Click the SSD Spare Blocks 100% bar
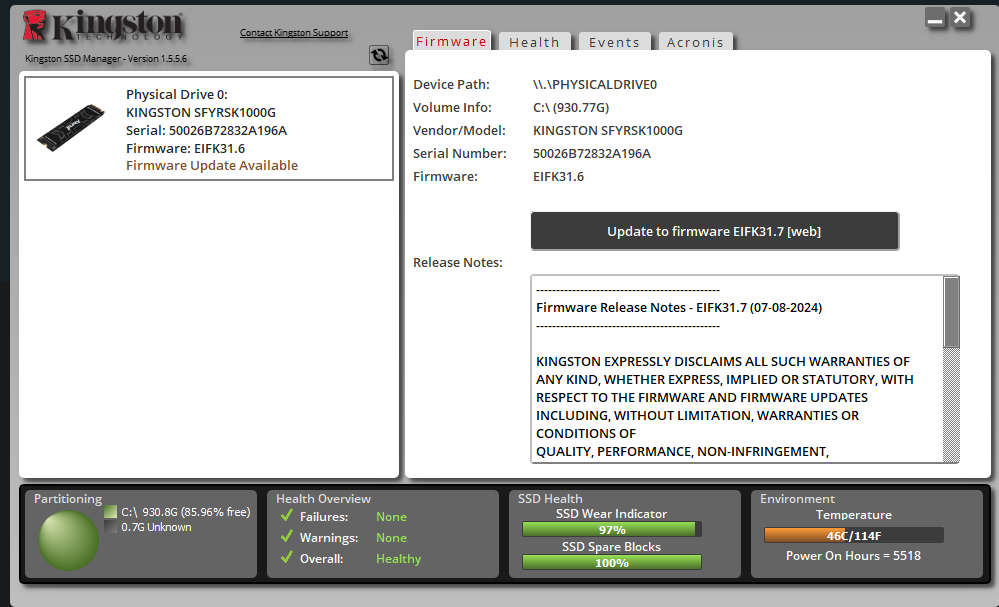This screenshot has height=607, width=999. 612,562
